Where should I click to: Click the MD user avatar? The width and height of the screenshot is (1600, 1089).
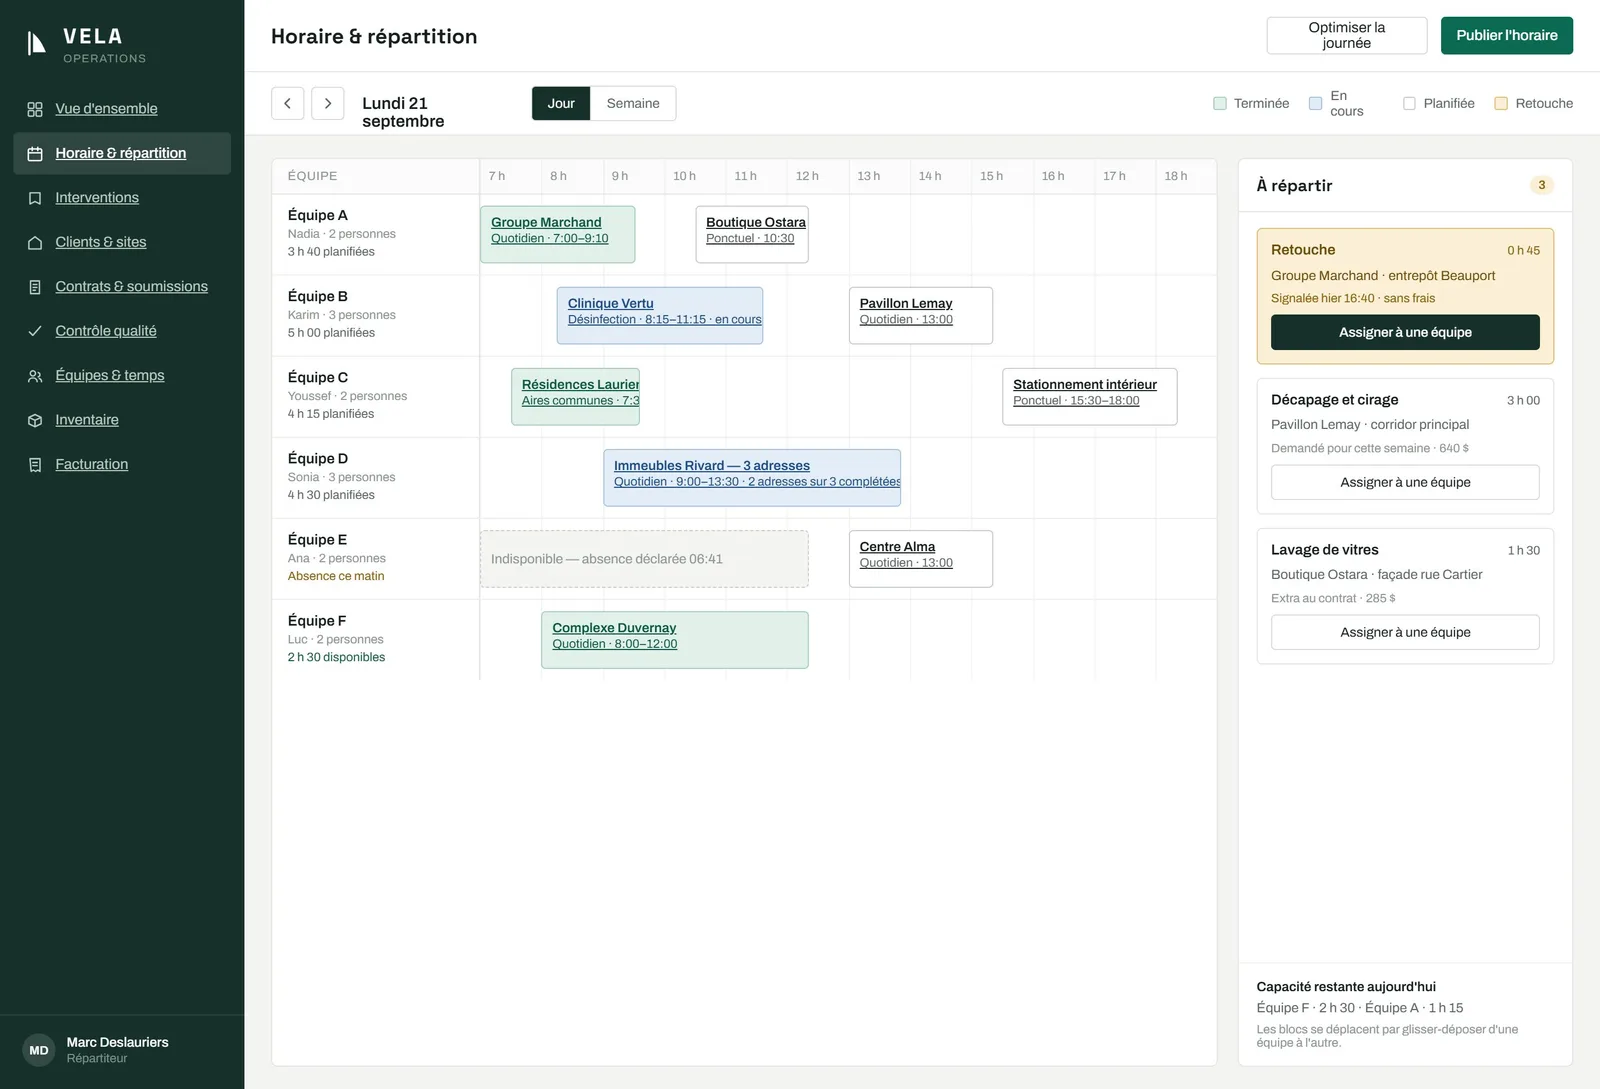pyautogui.click(x=39, y=1050)
